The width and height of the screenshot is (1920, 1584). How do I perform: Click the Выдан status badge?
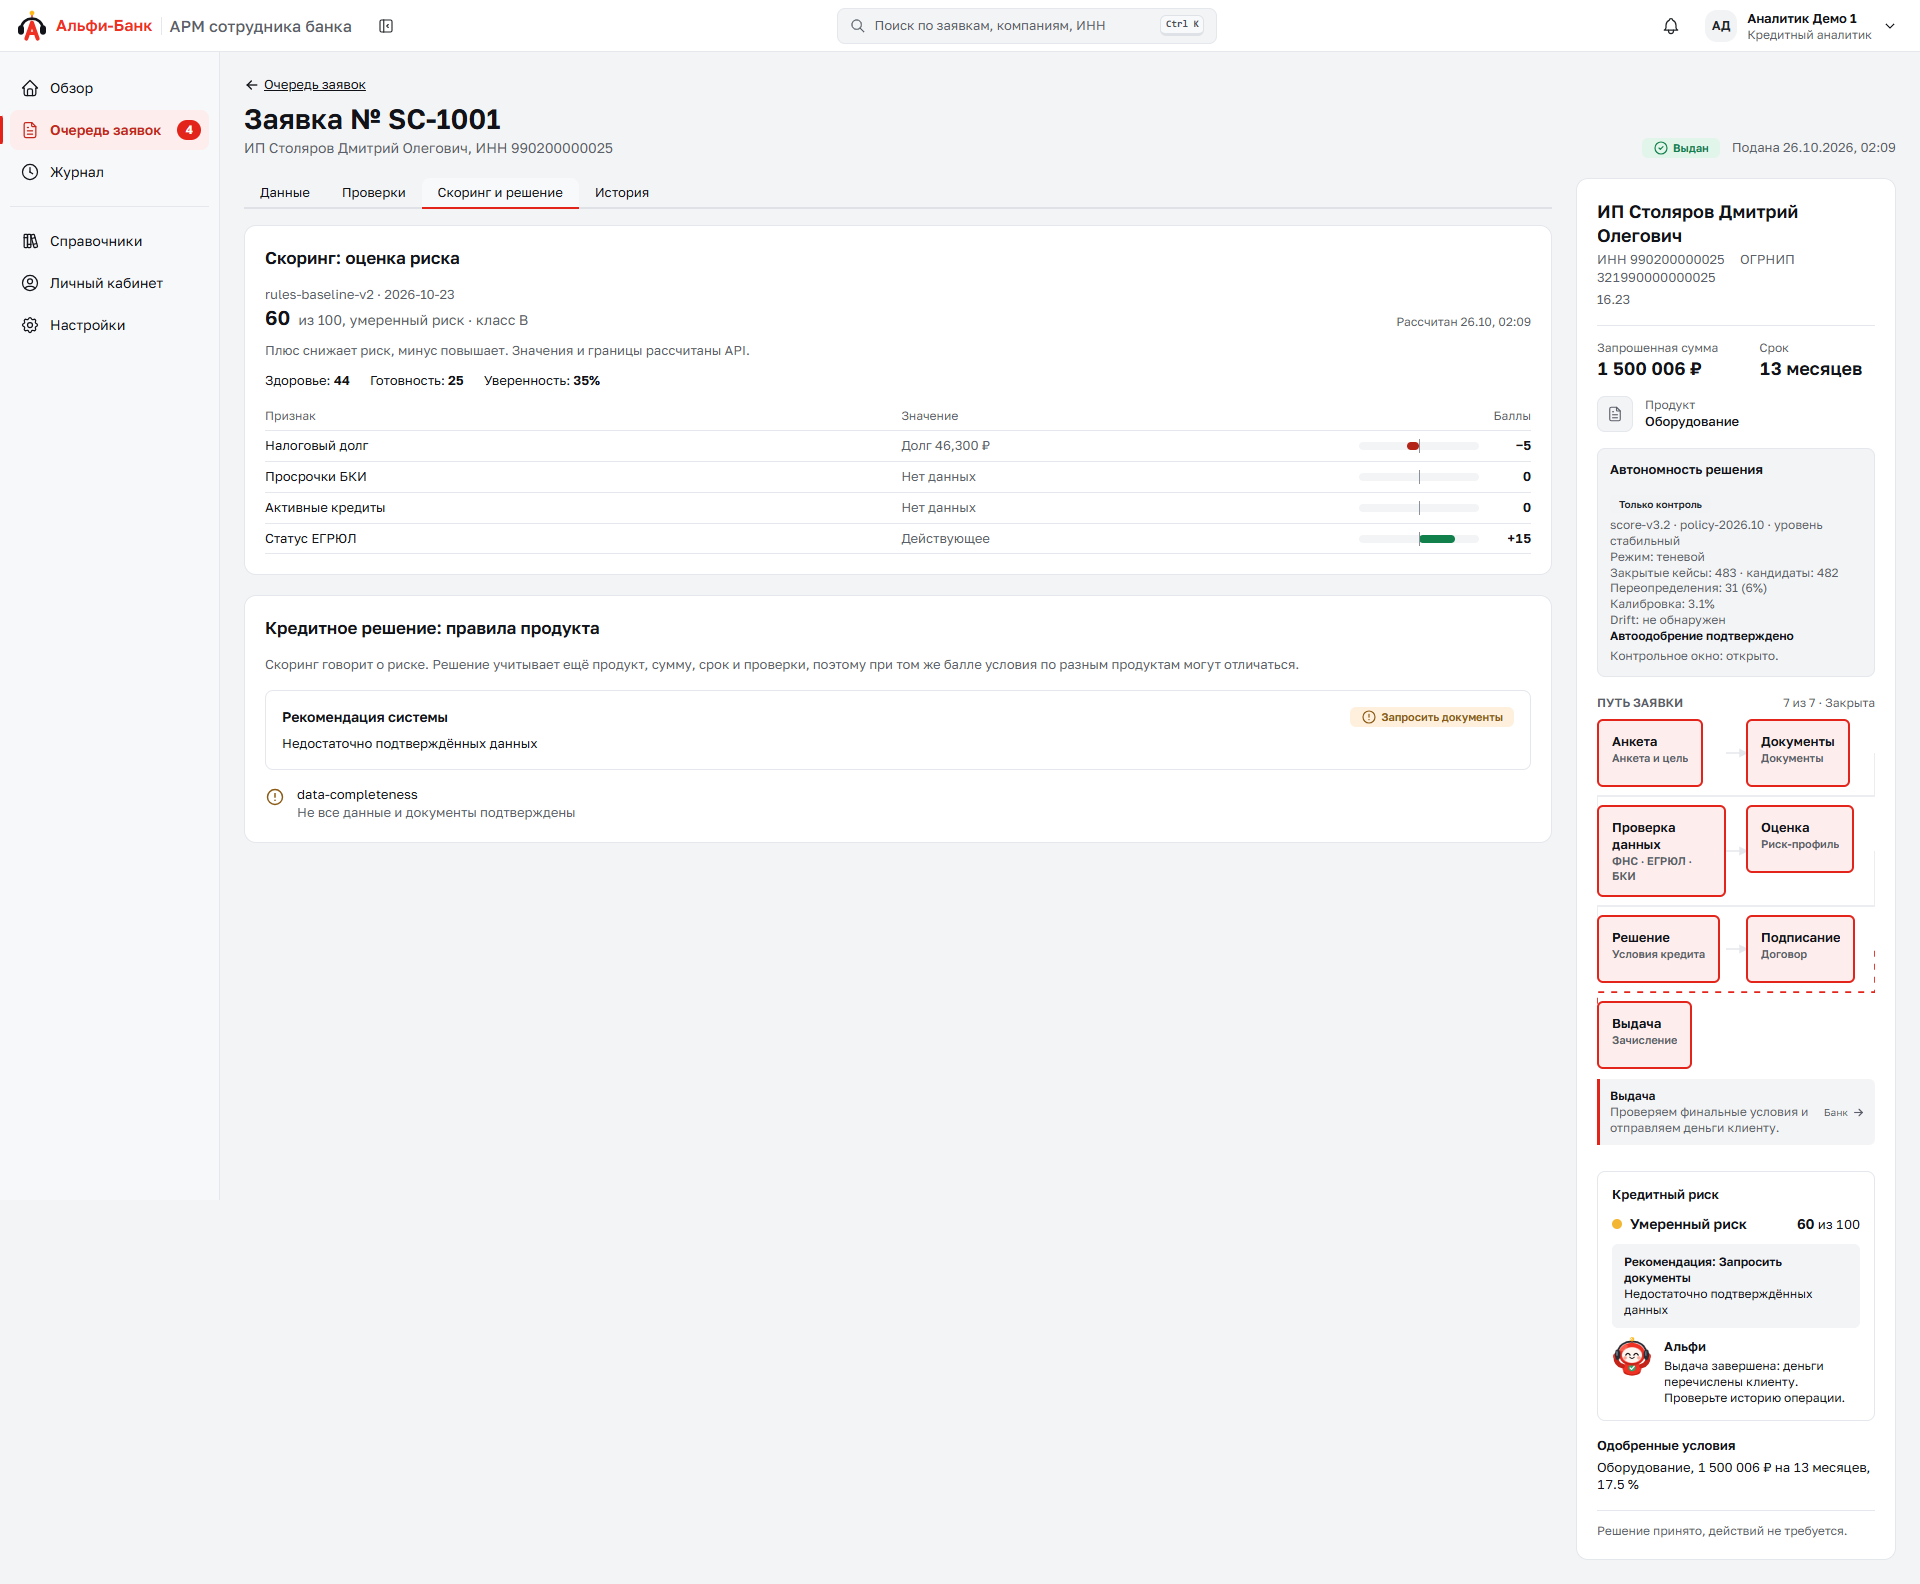1680,148
